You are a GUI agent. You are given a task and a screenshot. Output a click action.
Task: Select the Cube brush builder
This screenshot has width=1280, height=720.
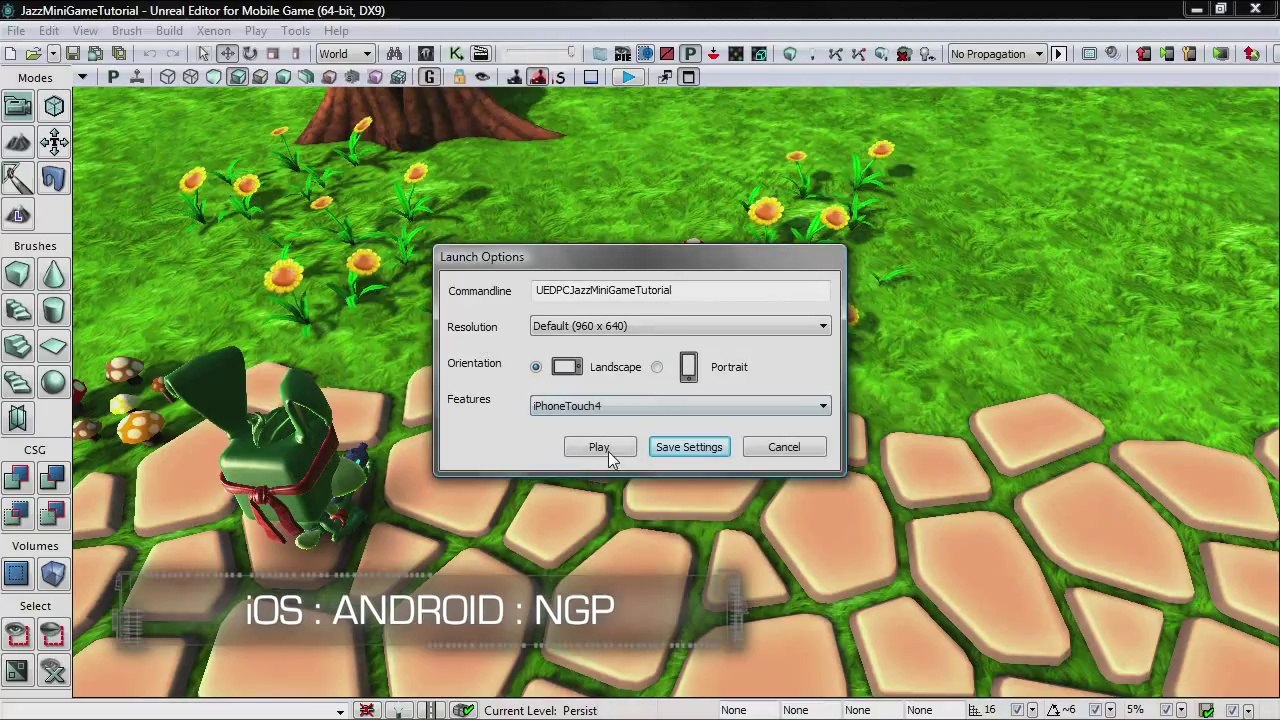18,274
